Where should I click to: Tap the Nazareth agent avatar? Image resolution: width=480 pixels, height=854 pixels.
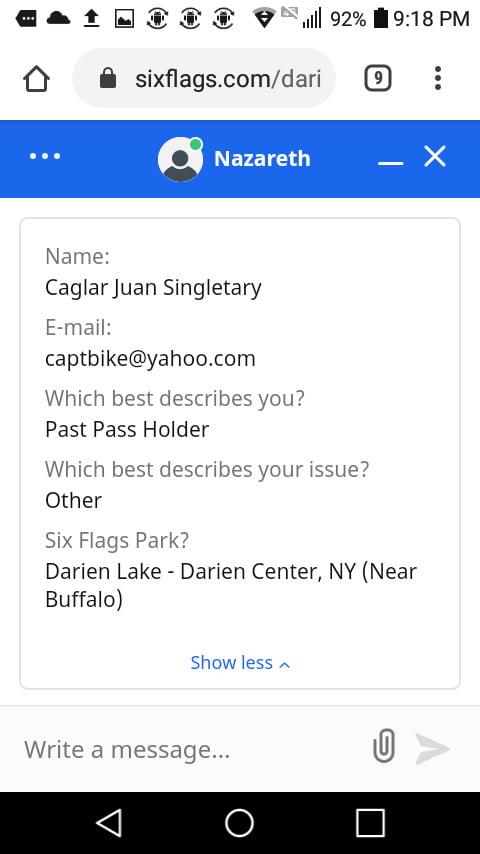pyautogui.click(x=180, y=159)
